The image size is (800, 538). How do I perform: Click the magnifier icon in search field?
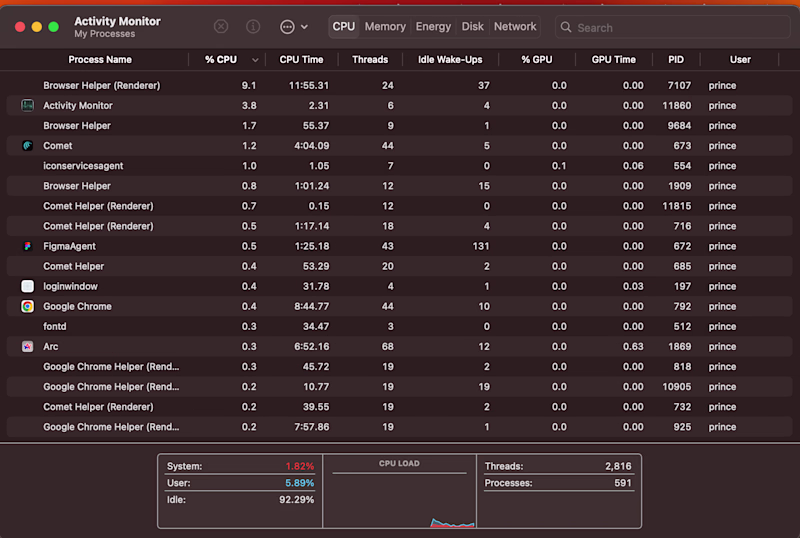(x=566, y=28)
